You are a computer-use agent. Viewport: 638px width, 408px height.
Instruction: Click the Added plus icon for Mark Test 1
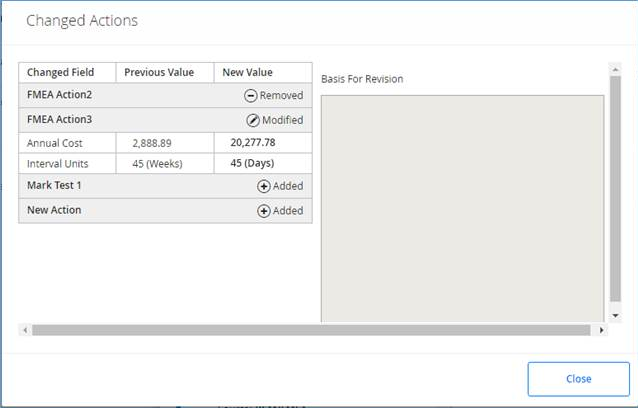point(263,186)
